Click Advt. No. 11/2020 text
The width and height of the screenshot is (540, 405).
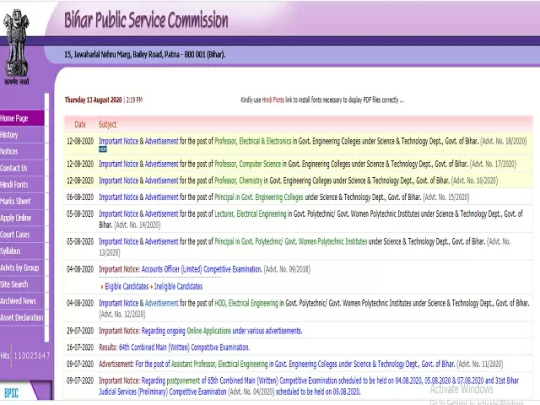pyautogui.click(x=480, y=364)
